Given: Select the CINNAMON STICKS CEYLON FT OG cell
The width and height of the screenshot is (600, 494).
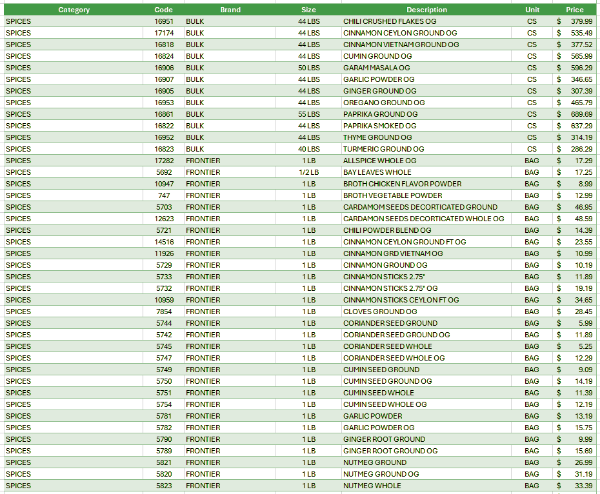Looking at the screenshot, I should pos(400,300).
